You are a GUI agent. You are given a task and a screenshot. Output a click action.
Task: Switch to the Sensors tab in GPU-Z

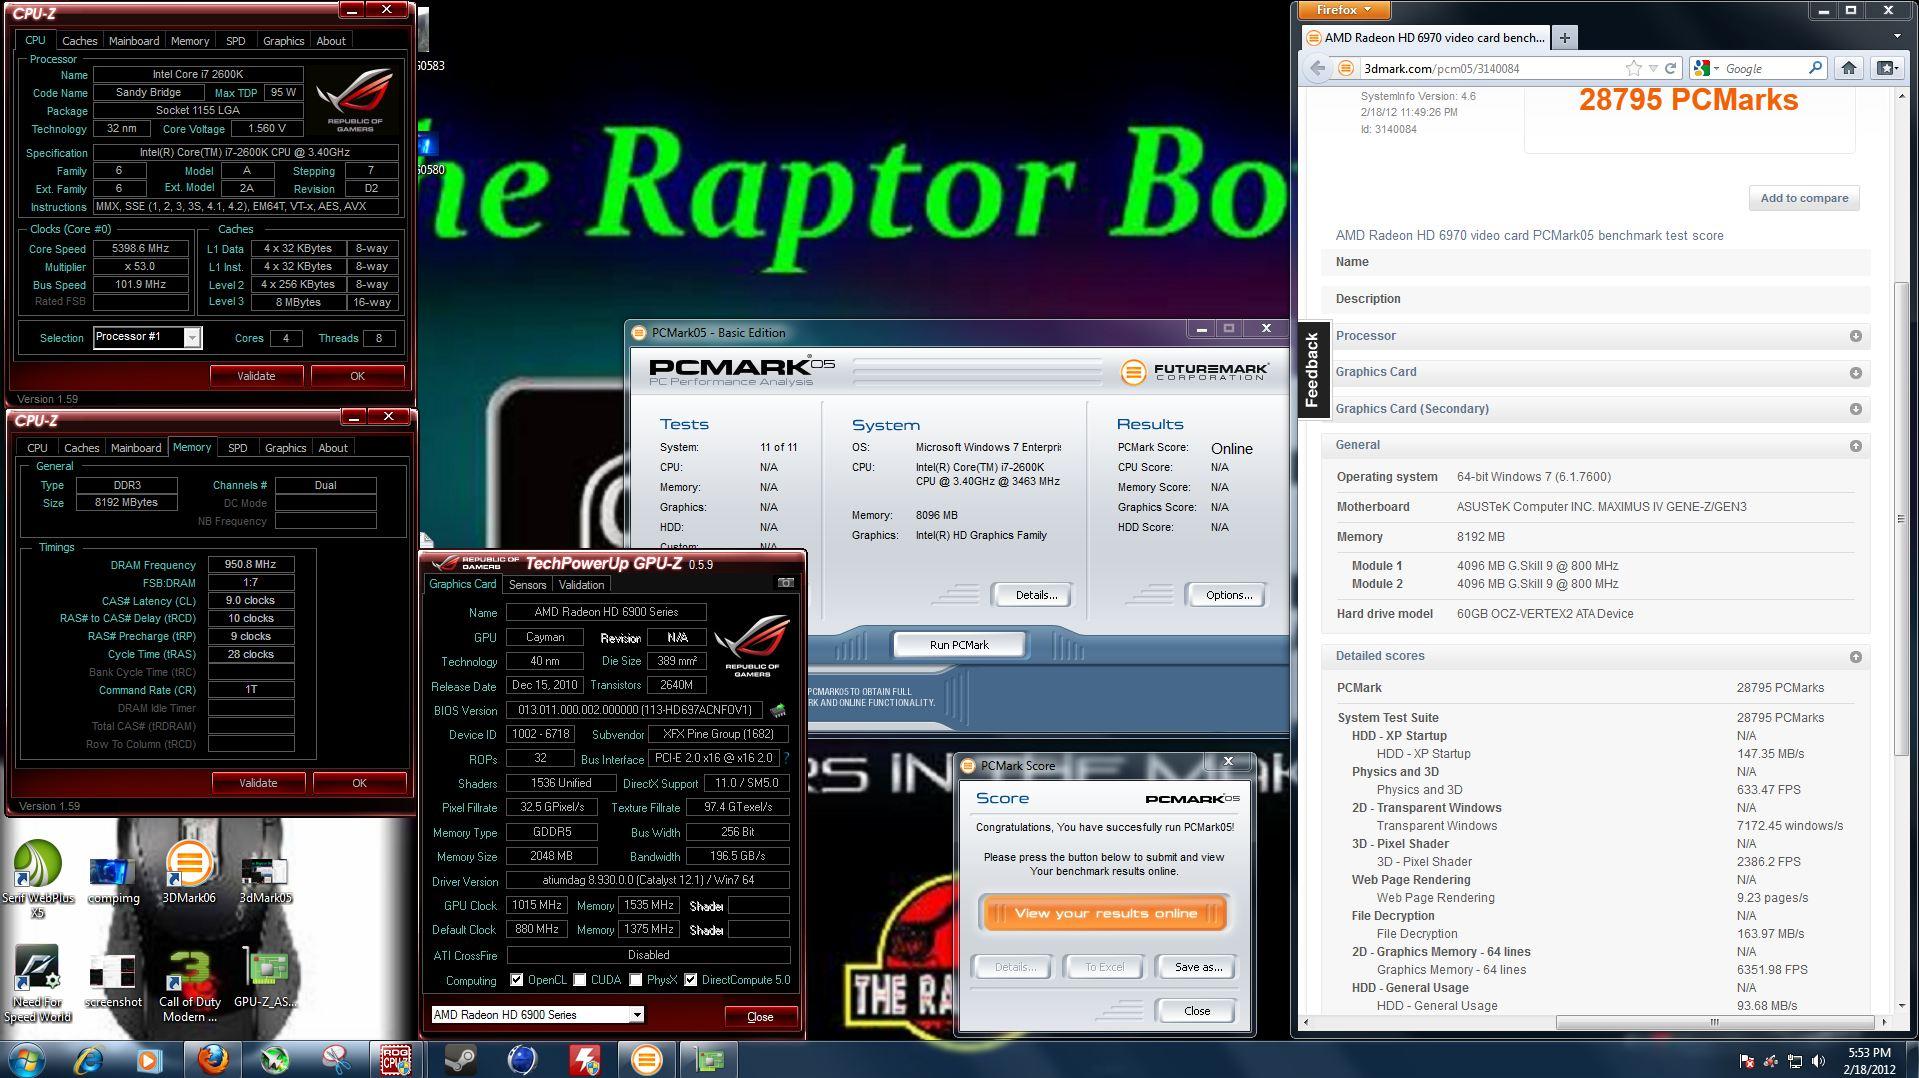coord(527,585)
